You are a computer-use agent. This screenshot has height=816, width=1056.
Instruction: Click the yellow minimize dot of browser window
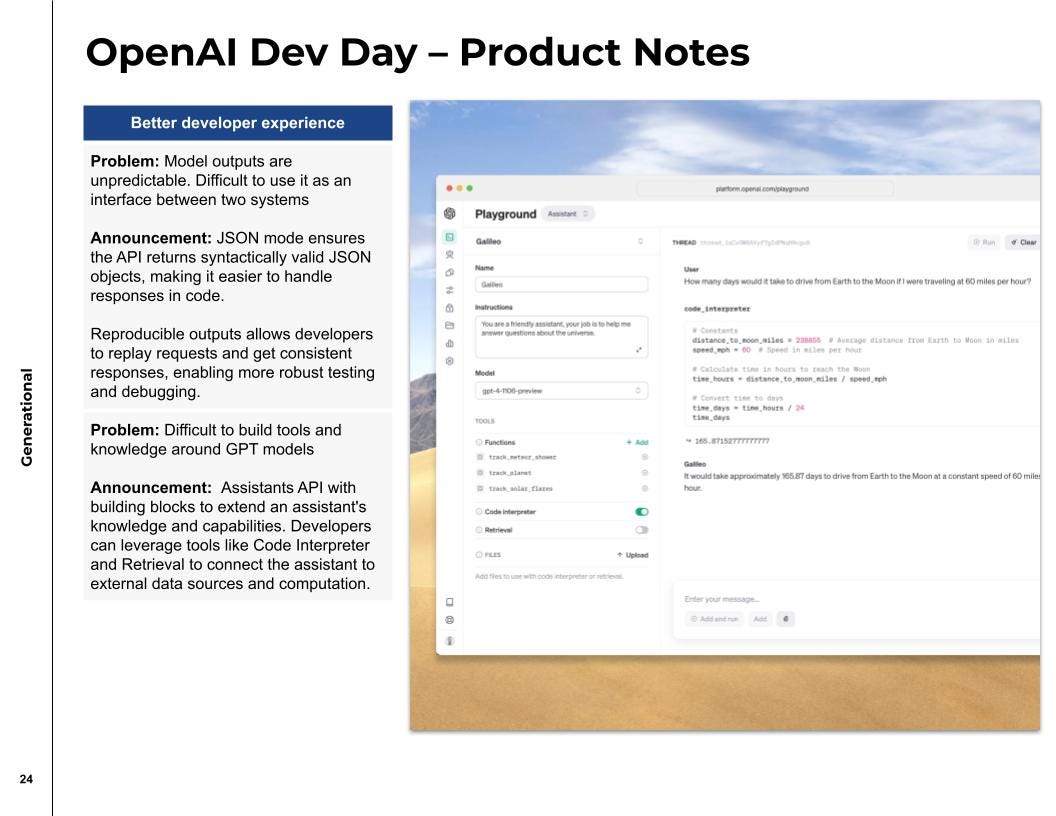tap(459, 189)
